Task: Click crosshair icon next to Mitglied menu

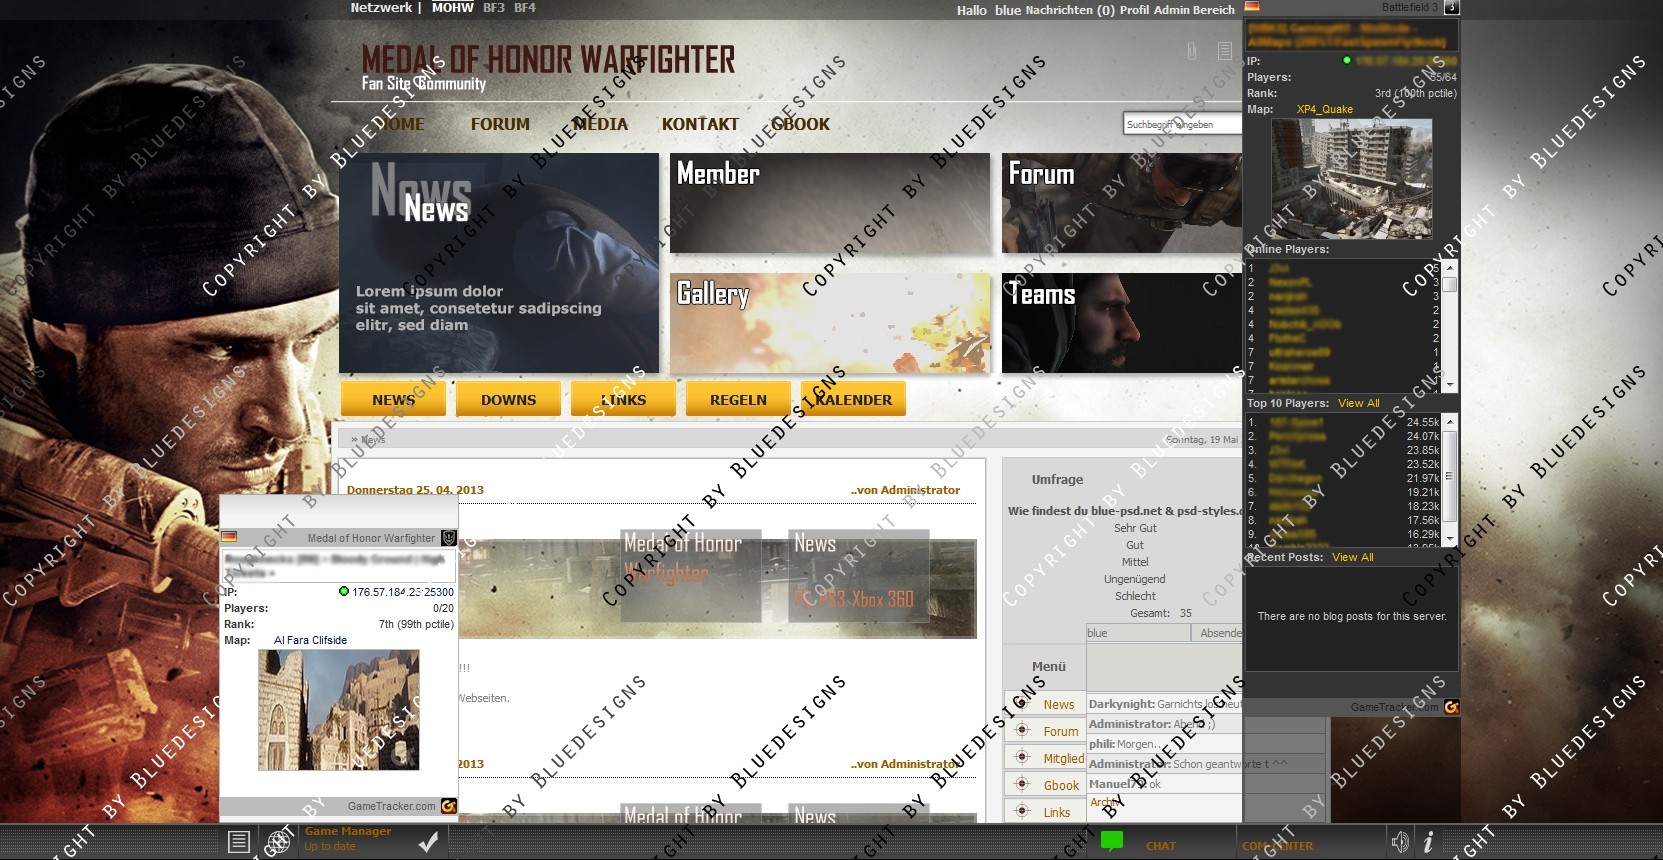Action: [1022, 757]
